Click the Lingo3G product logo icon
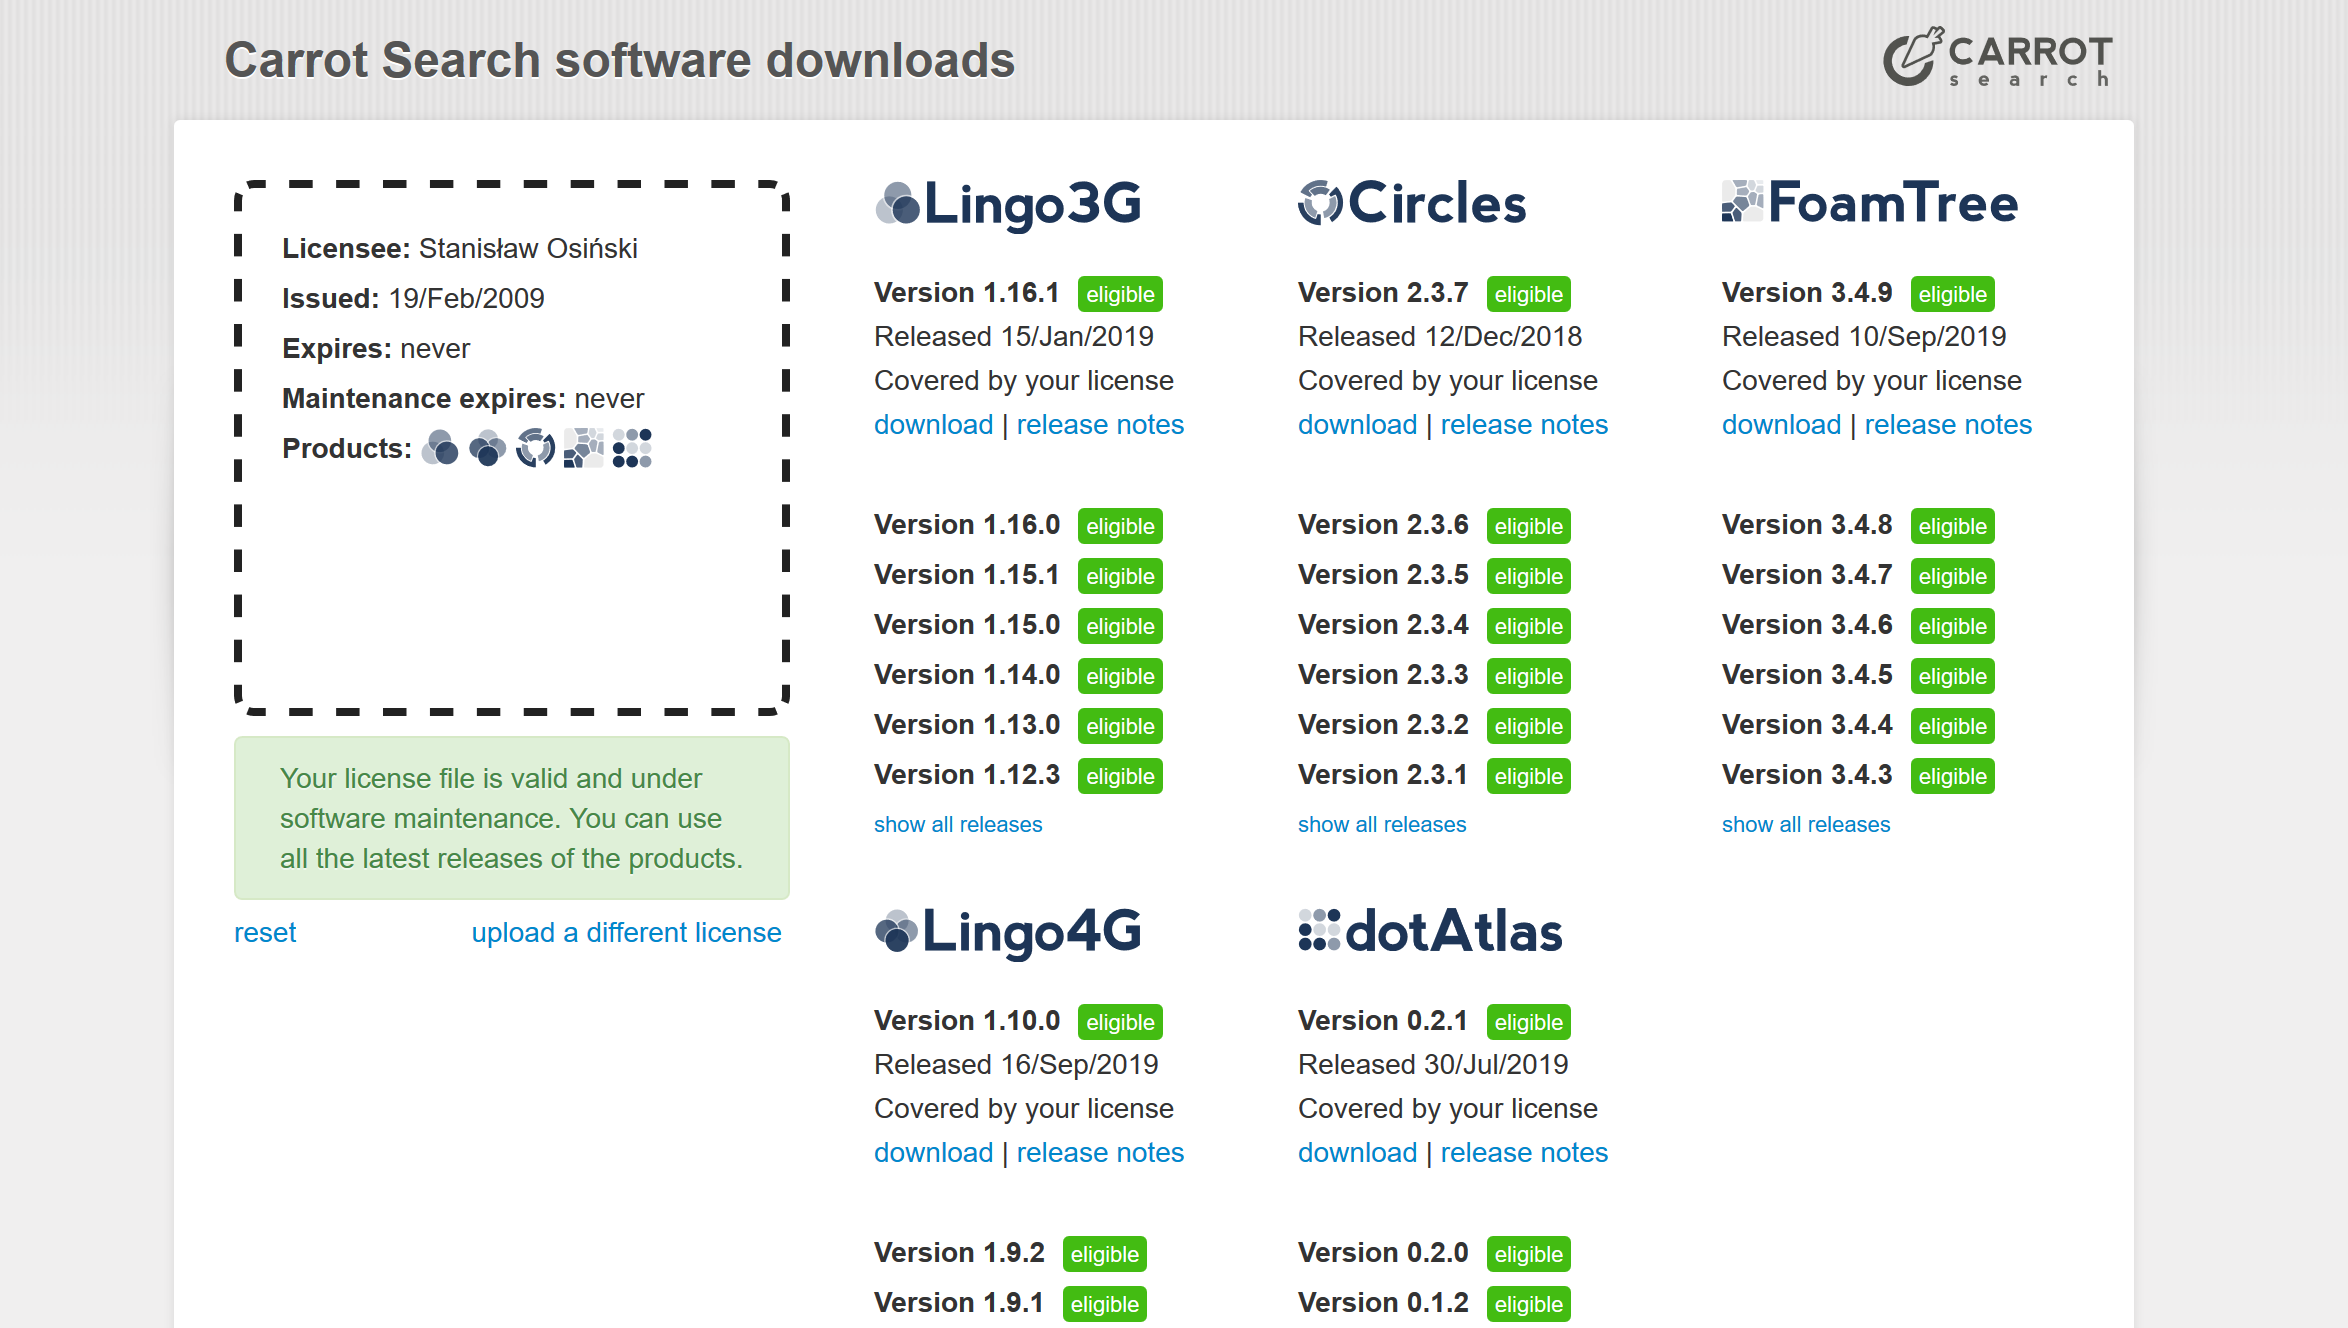Screen dimensions: 2348x1328 897,203
